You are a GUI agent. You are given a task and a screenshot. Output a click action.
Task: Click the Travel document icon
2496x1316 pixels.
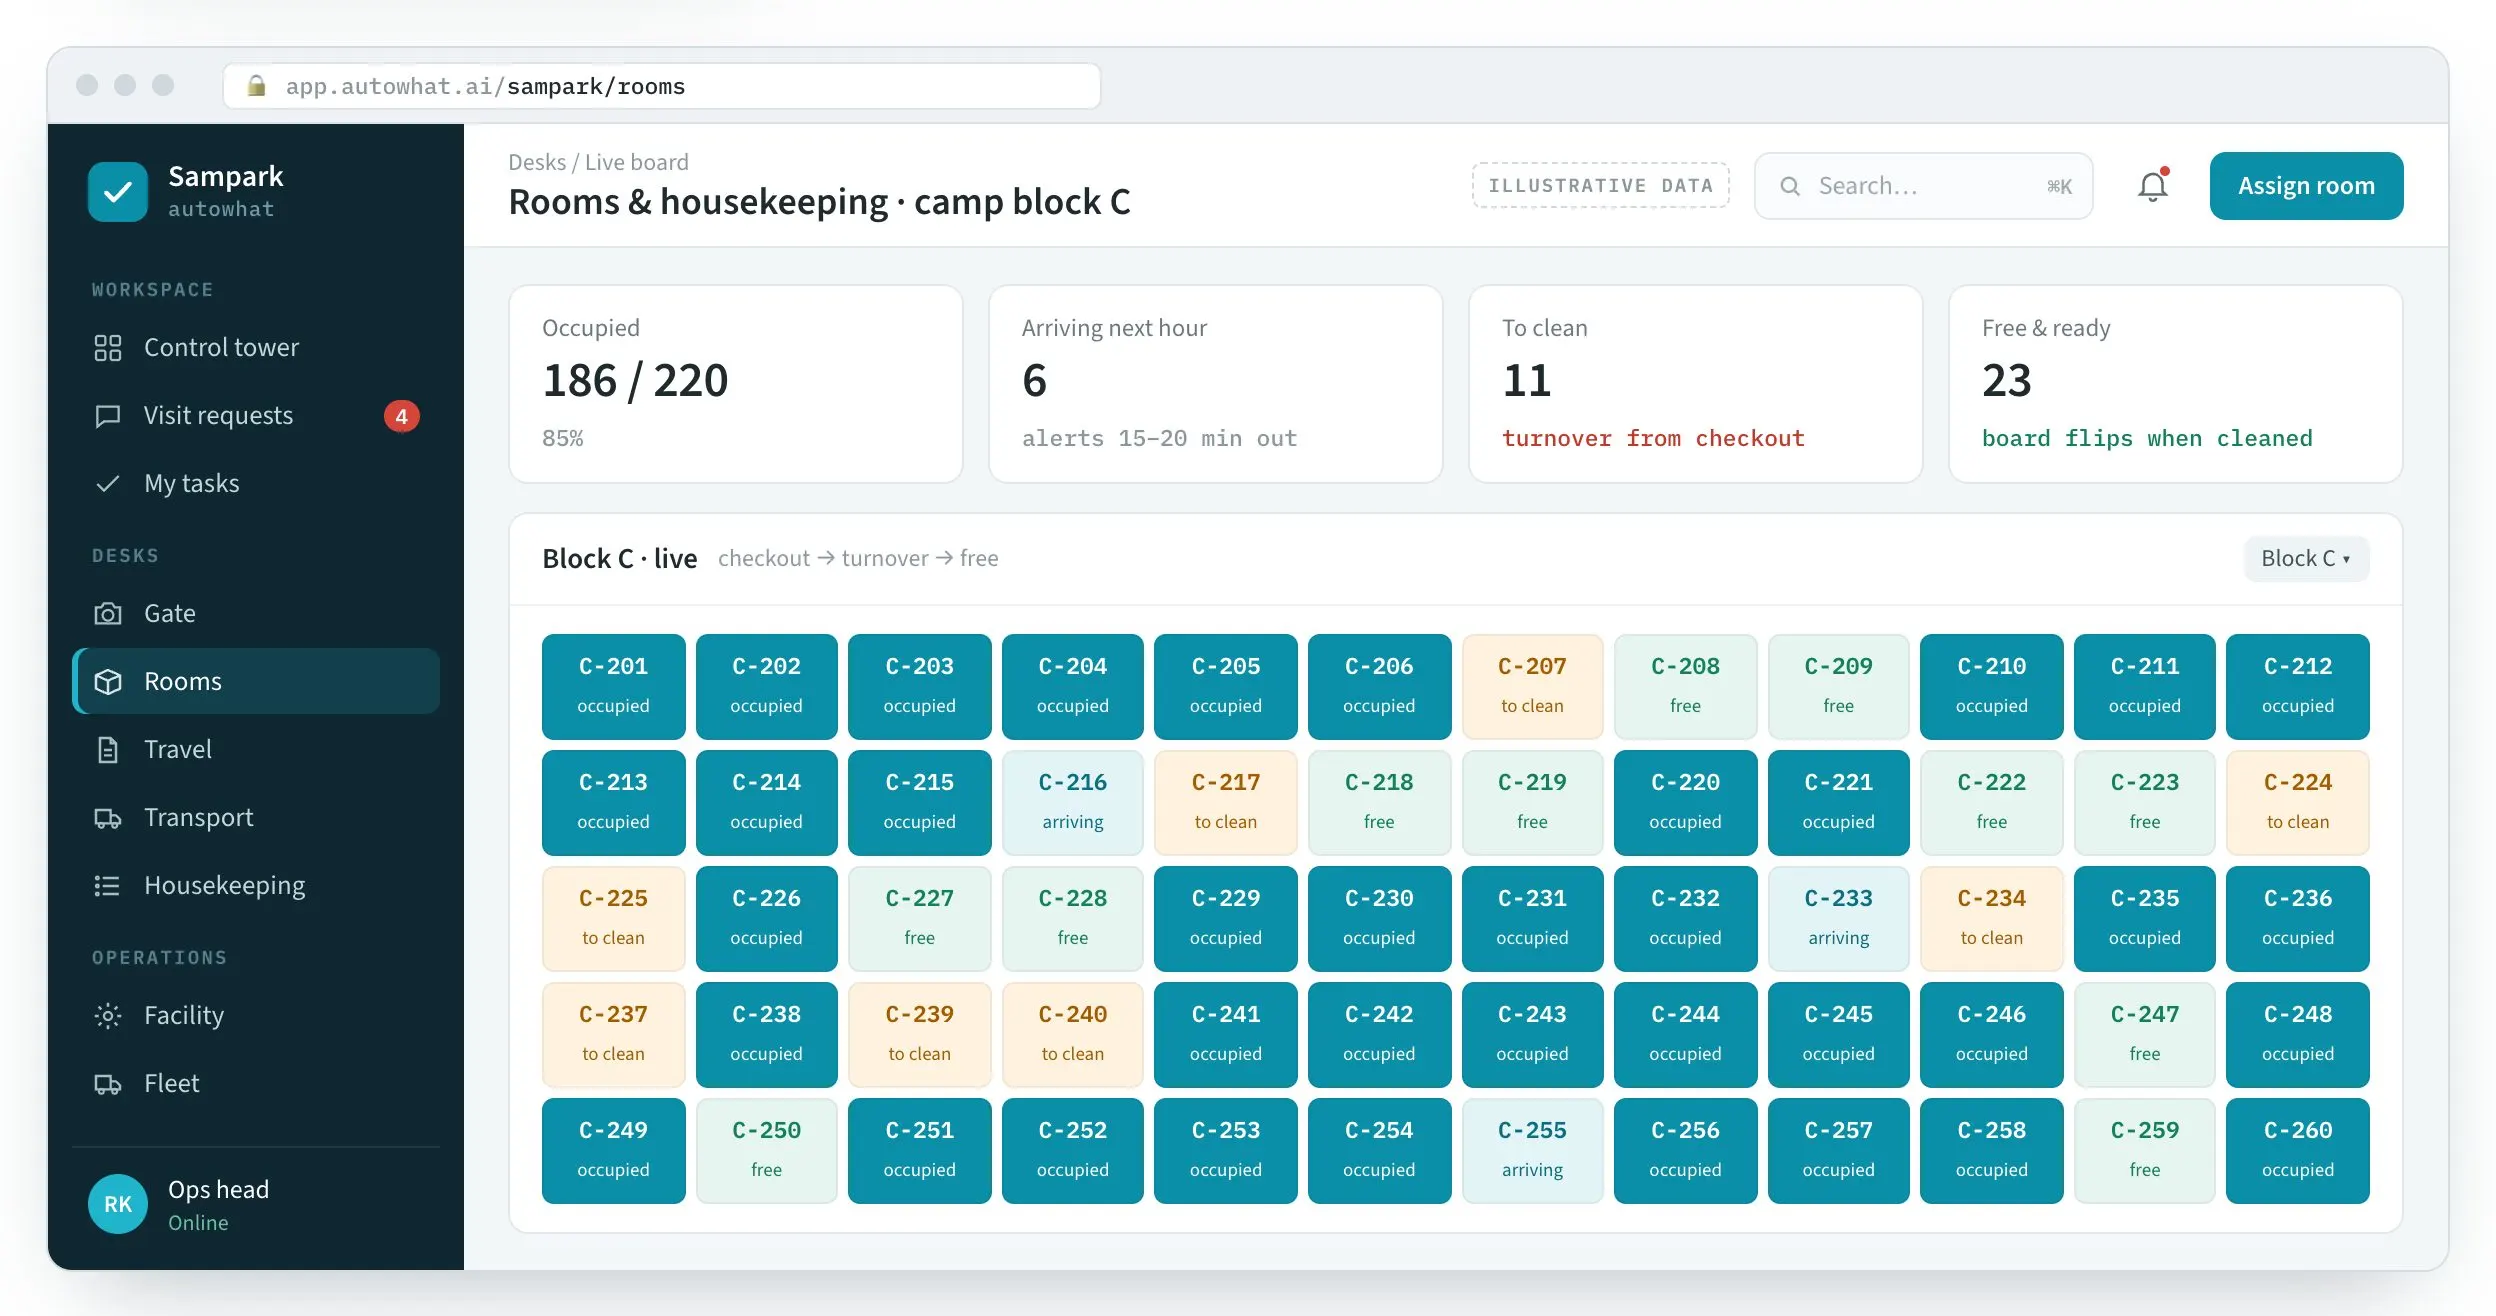[x=108, y=750]
